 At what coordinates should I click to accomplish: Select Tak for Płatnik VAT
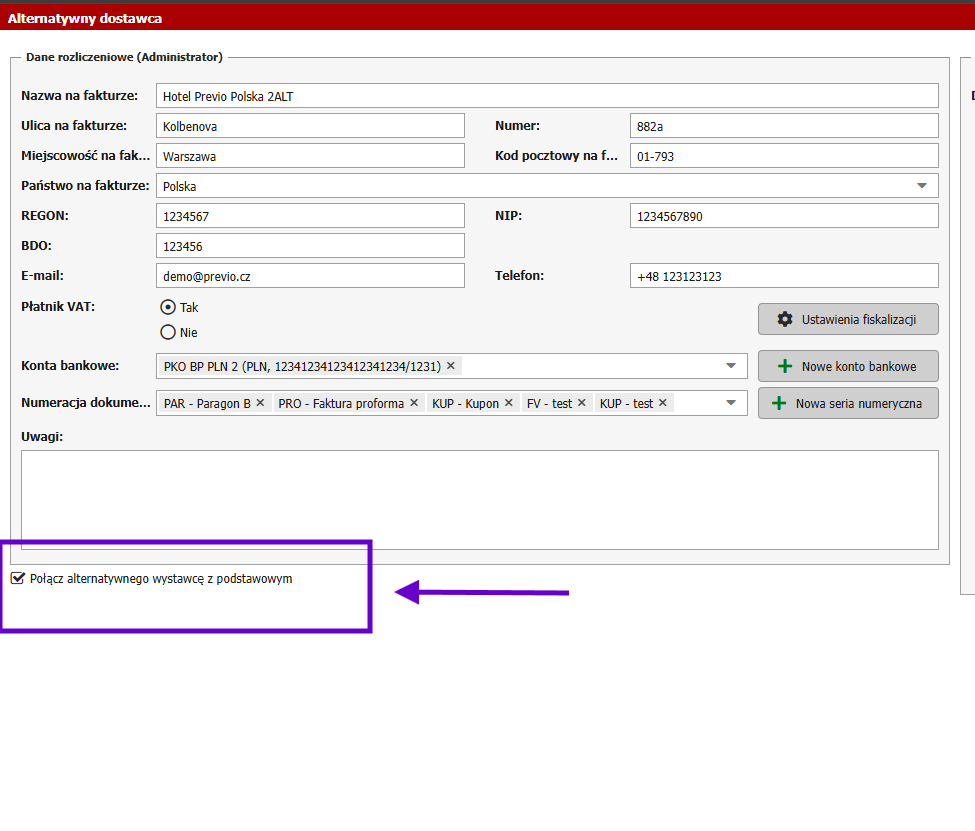click(x=168, y=308)
